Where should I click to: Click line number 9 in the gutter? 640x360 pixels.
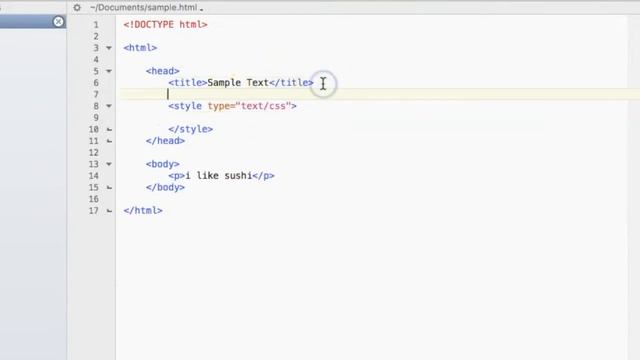click(96, 118)
